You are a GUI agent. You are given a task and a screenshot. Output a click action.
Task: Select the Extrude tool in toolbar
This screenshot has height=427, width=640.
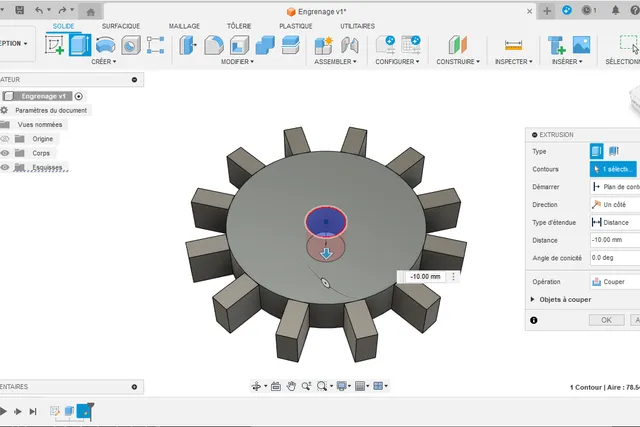point(80,45)
